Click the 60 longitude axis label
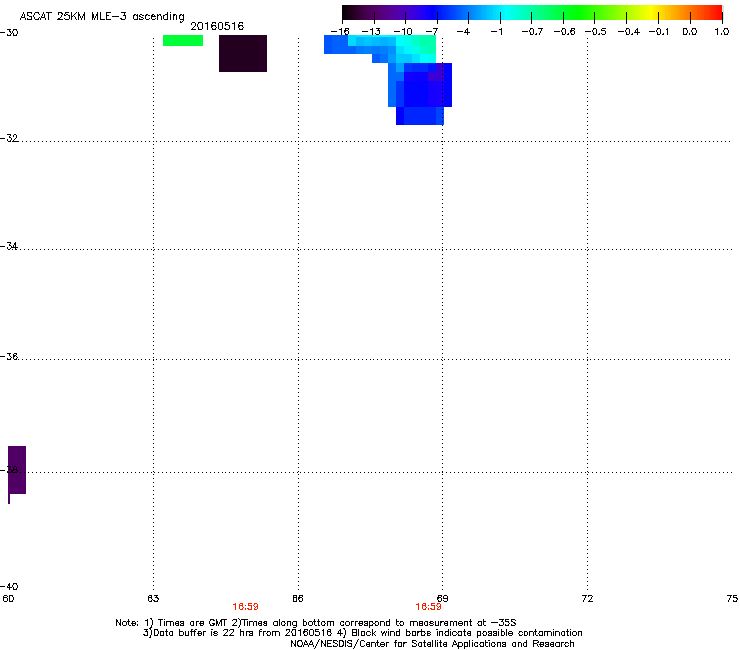 click(x=8, y=599)
